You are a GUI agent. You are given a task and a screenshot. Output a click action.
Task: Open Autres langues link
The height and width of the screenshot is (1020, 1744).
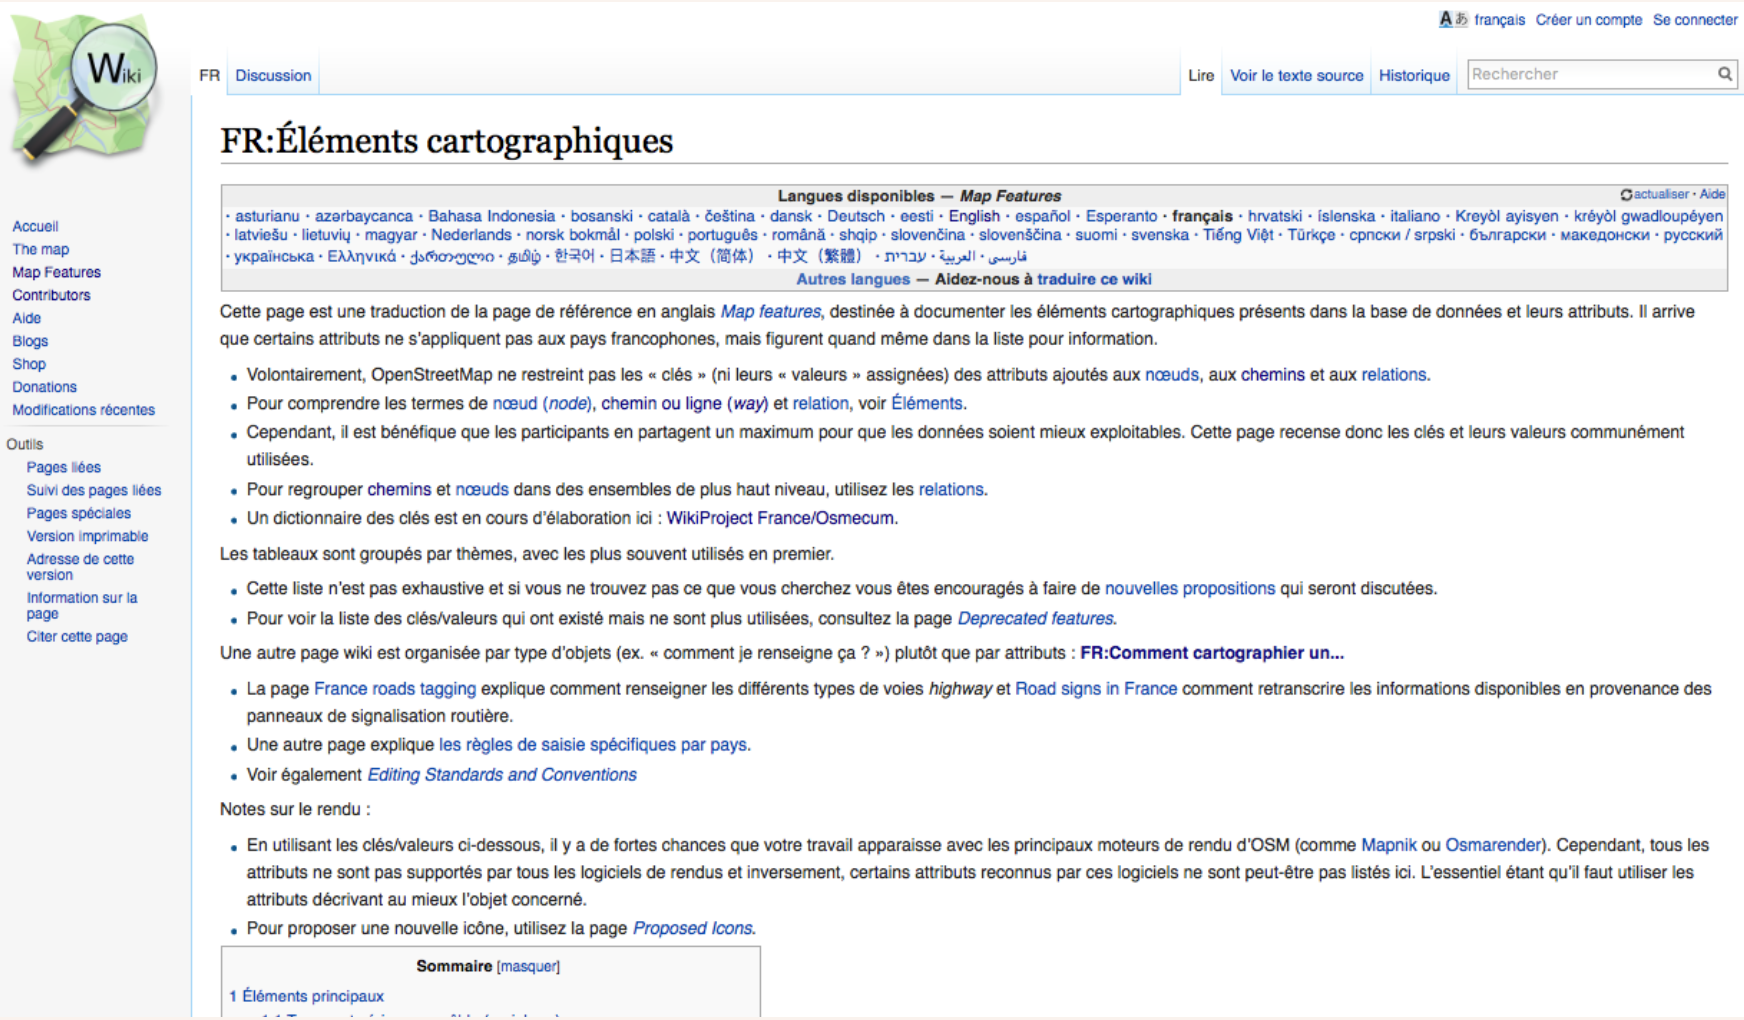[852, 279]
